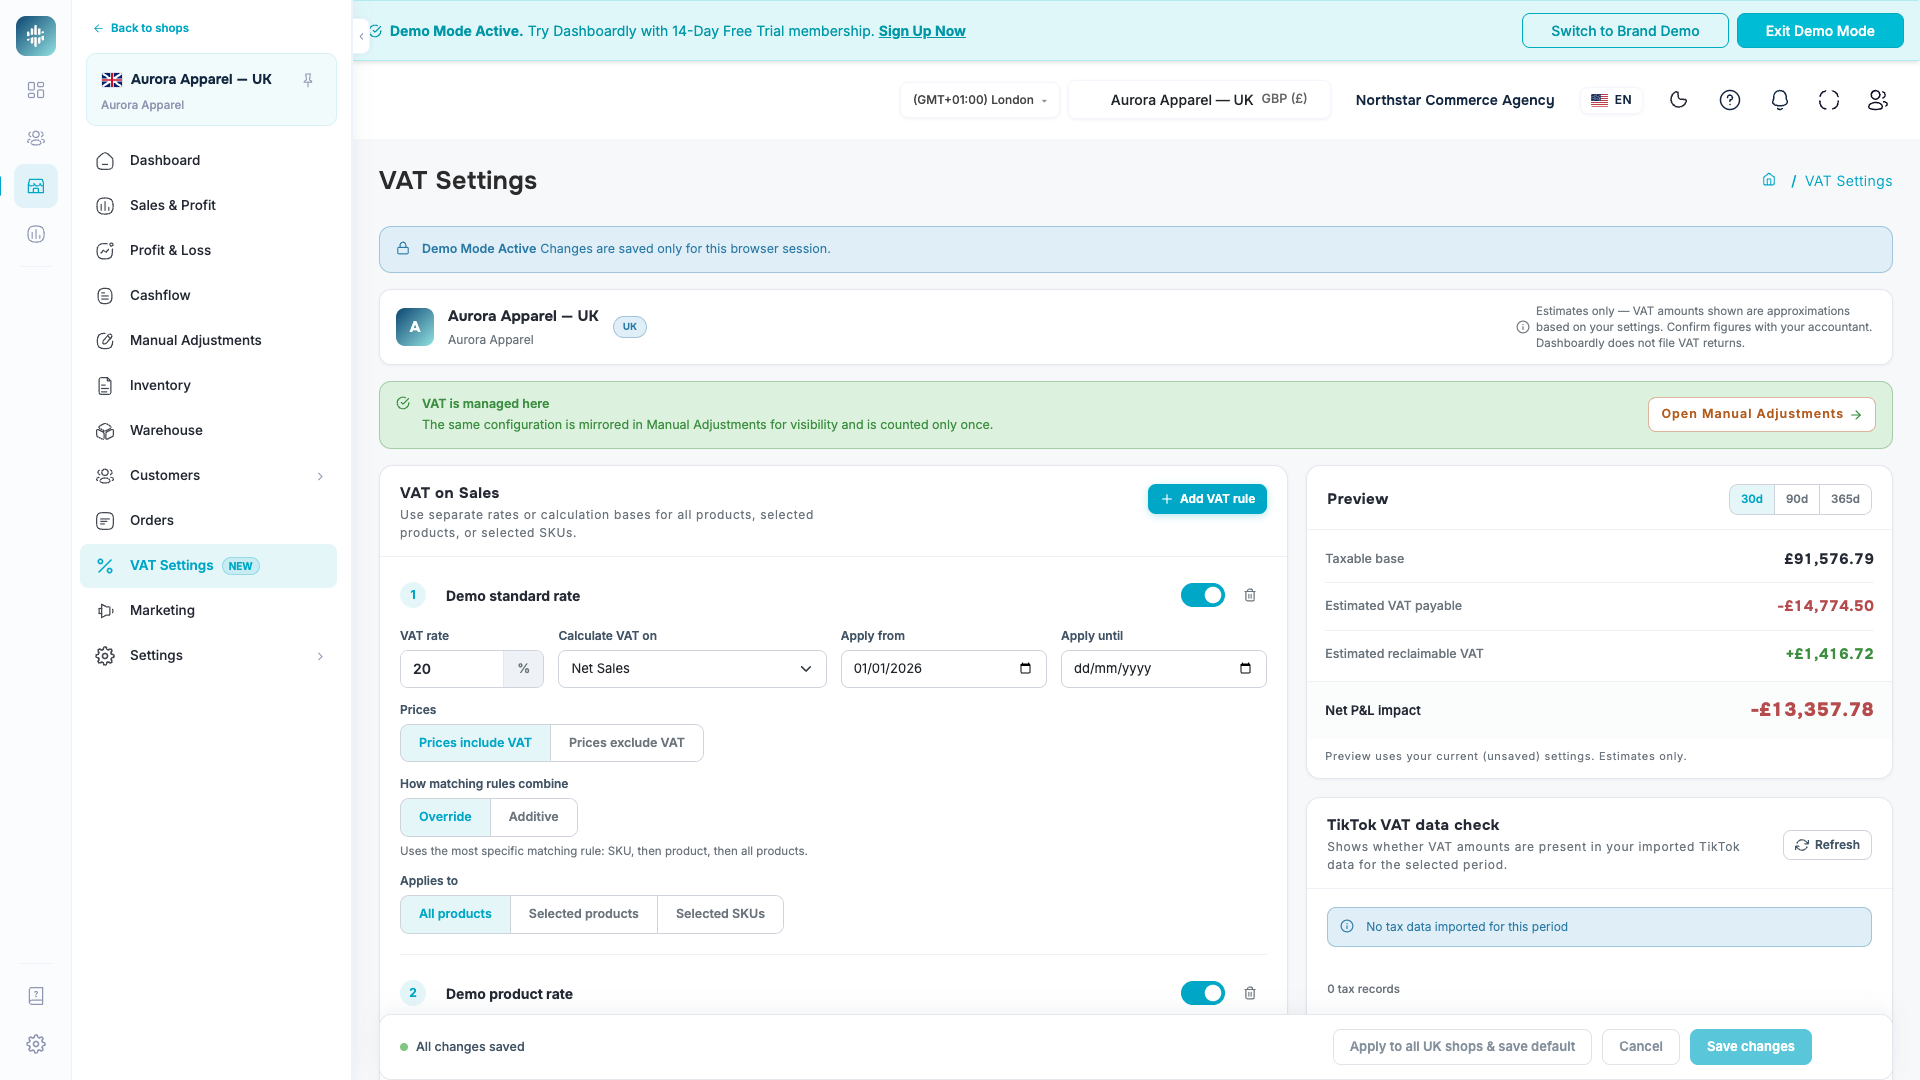Go to home via breadcrumb house icon

pos(1769,180)
